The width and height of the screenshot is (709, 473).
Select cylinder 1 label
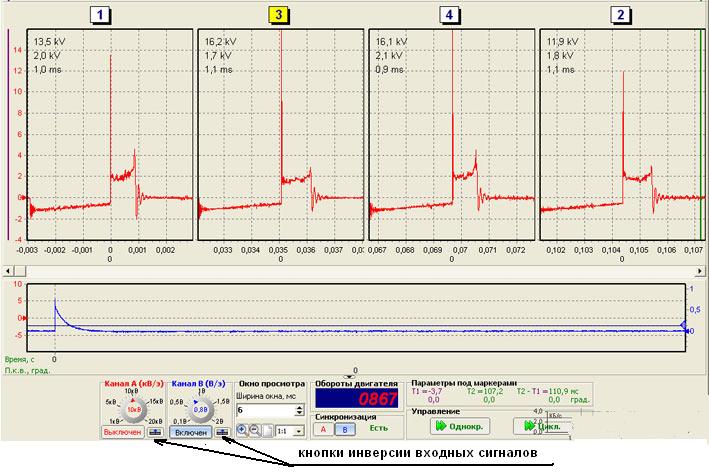click(99, 15)
